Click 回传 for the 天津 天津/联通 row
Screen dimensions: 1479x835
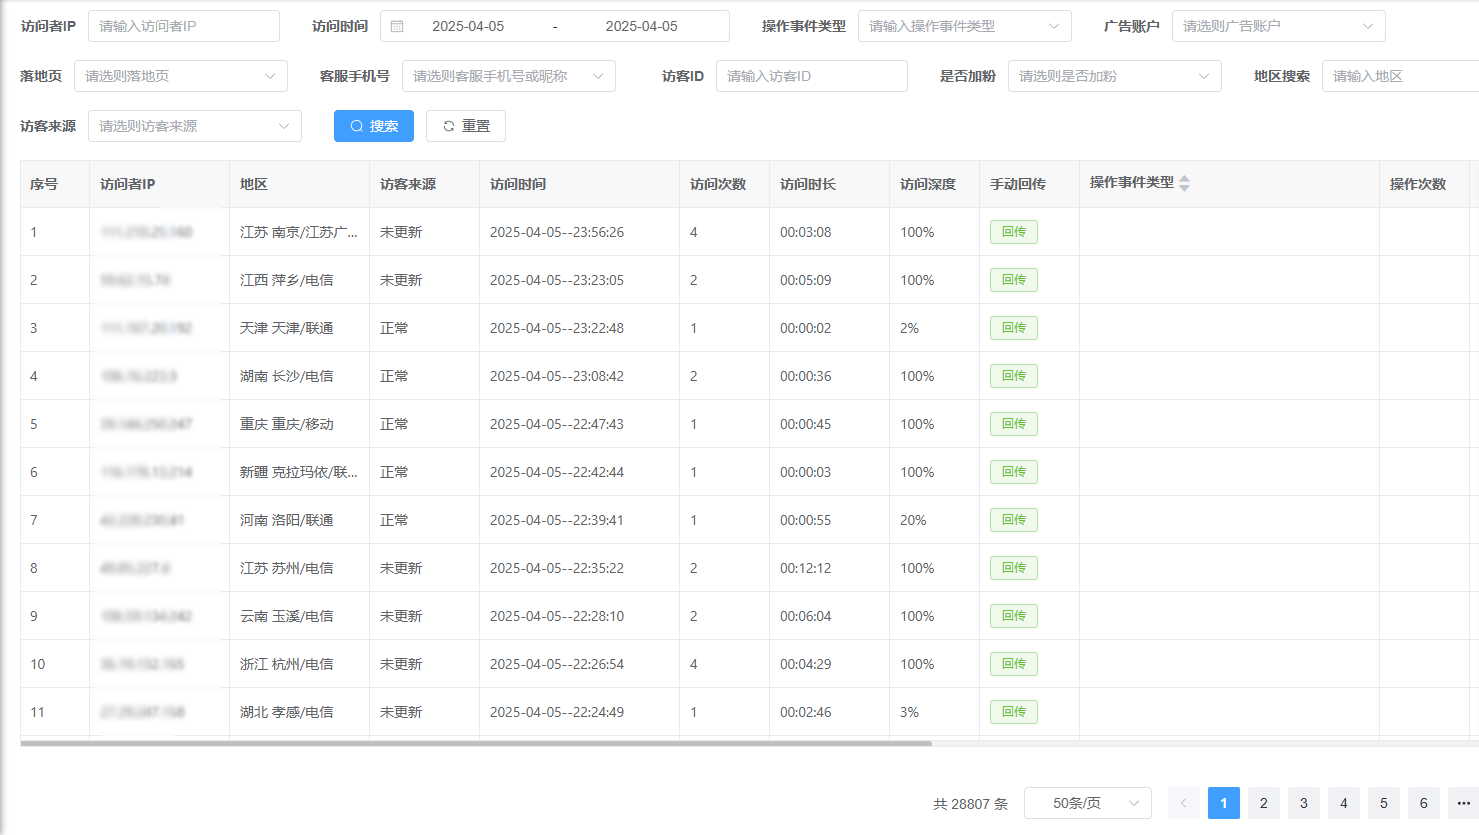point(1013,328)
